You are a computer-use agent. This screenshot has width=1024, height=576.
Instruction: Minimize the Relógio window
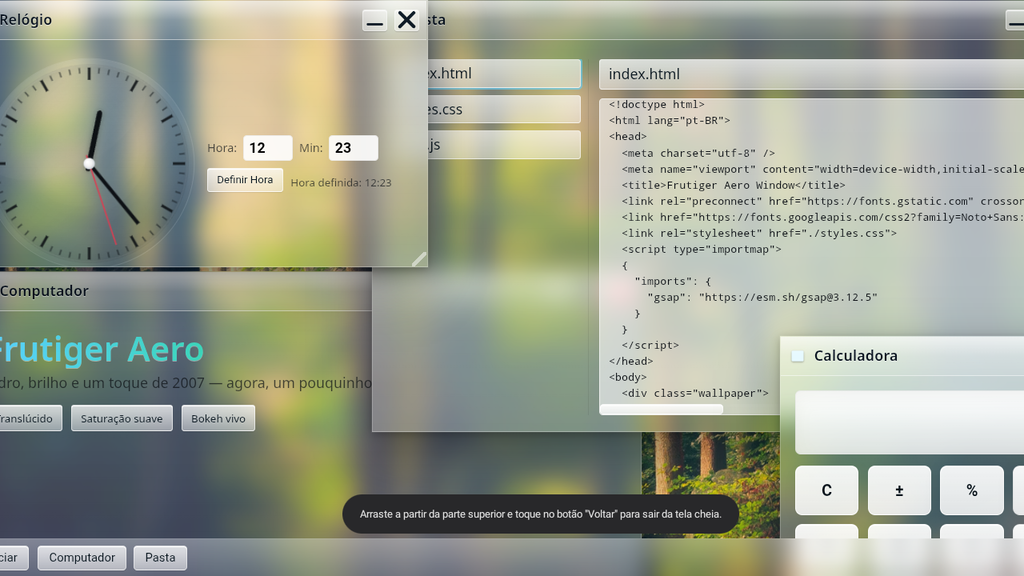coord(374,20)
